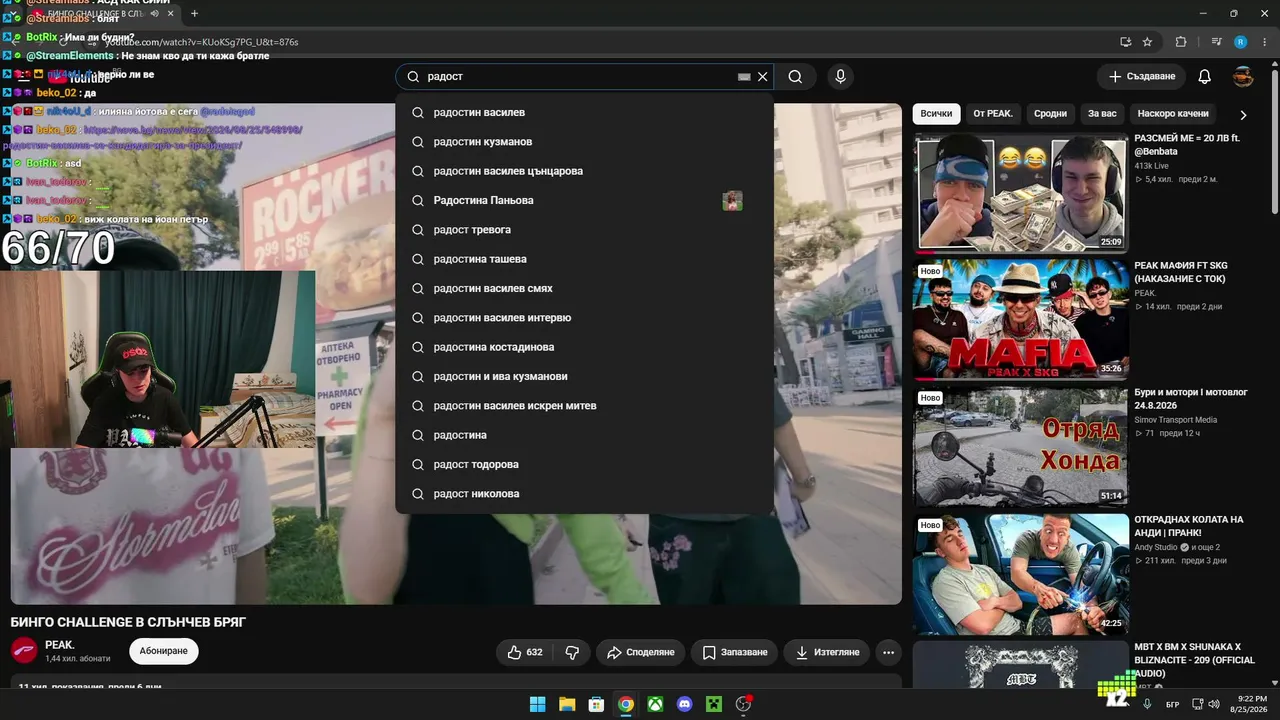Open Discord from taskbar
Viewport: 1280px width, 720px height.
pos(684,704)
